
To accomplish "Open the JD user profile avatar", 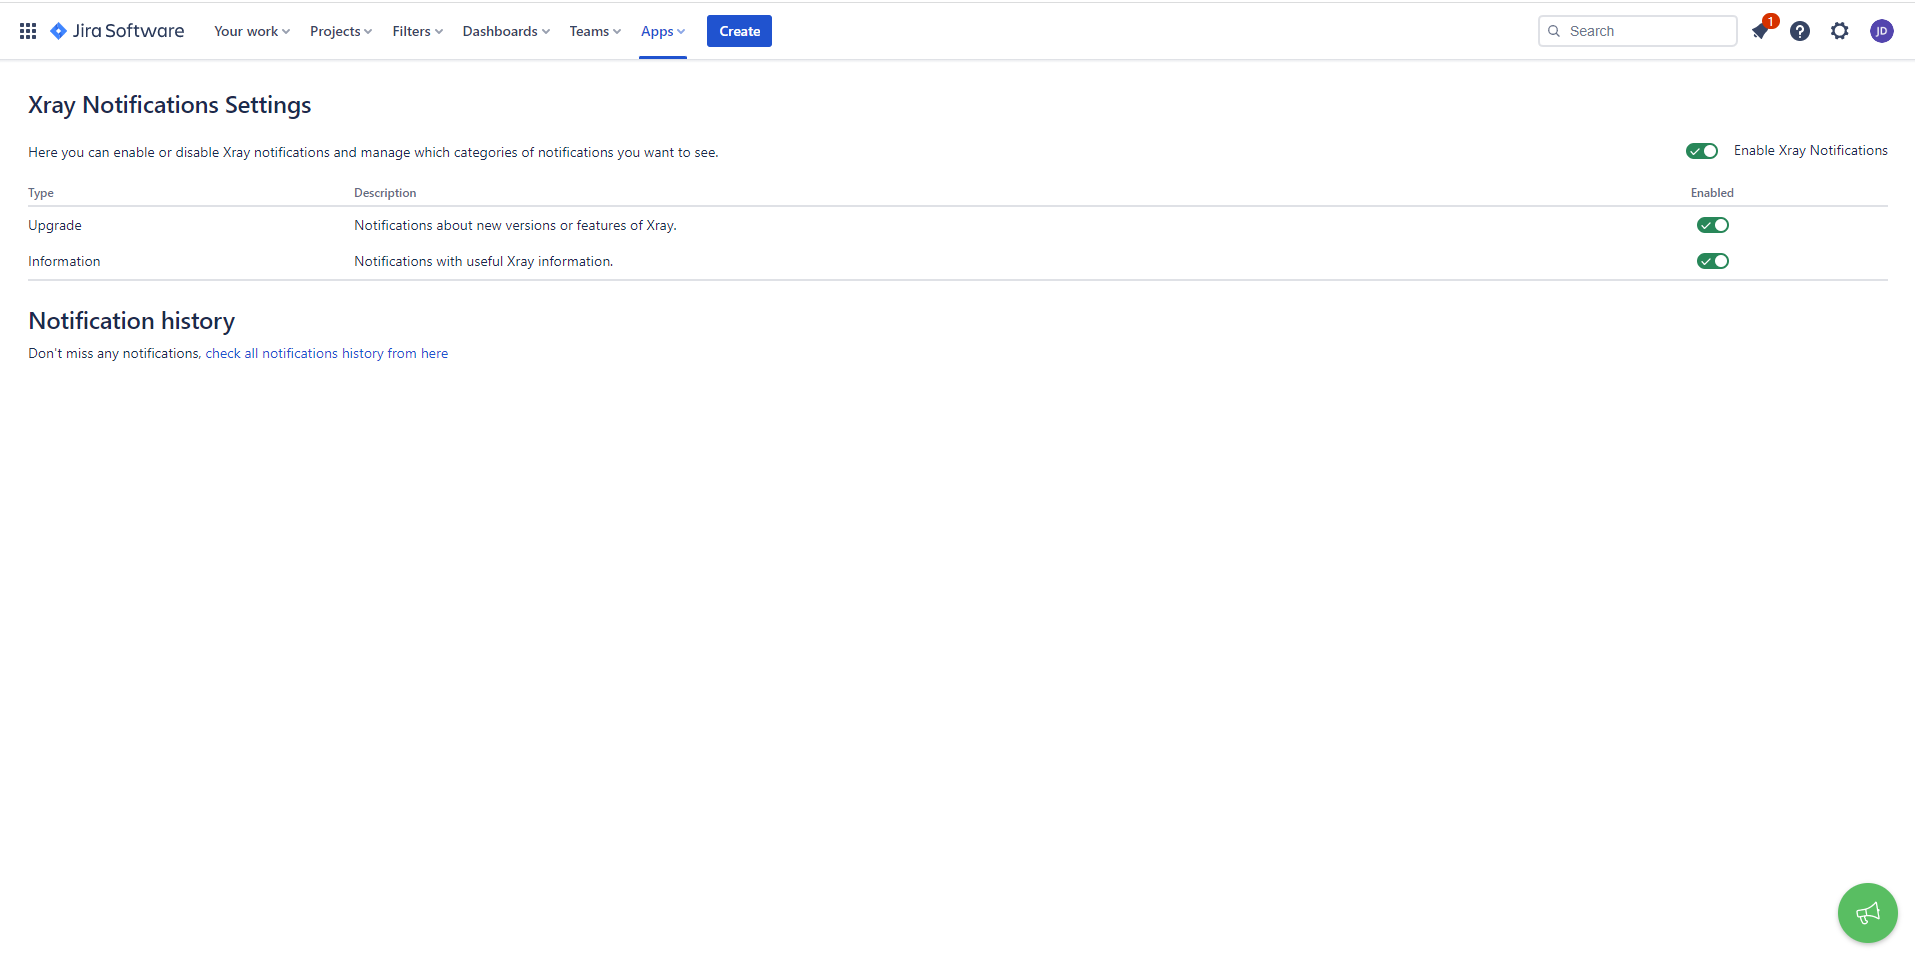I will pos(1882,31).
